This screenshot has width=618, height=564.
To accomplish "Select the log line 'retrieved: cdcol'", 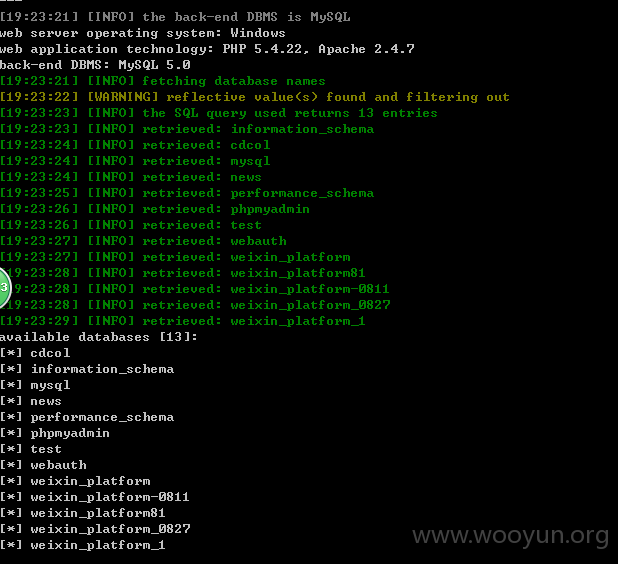I will [x=135, y=145].
